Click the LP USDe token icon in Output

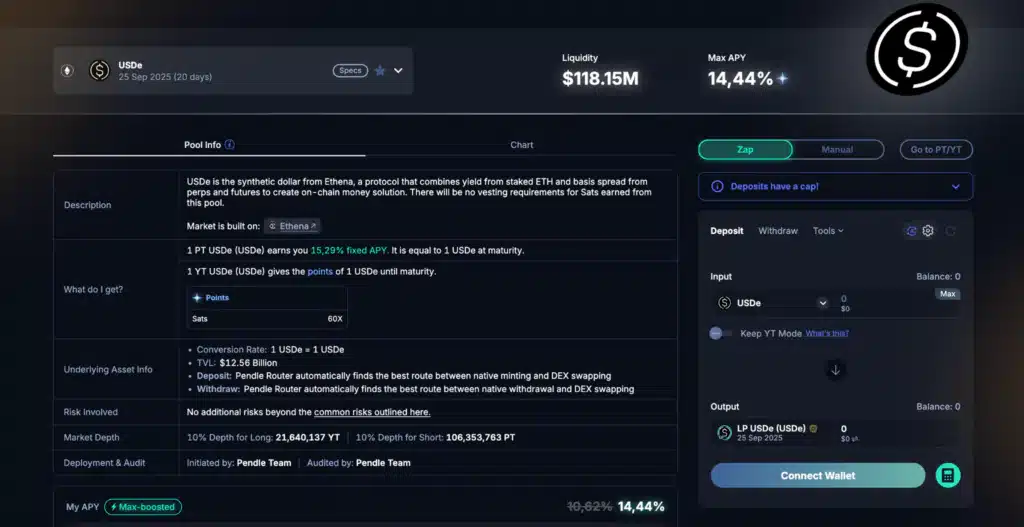(x=724, y=432)
